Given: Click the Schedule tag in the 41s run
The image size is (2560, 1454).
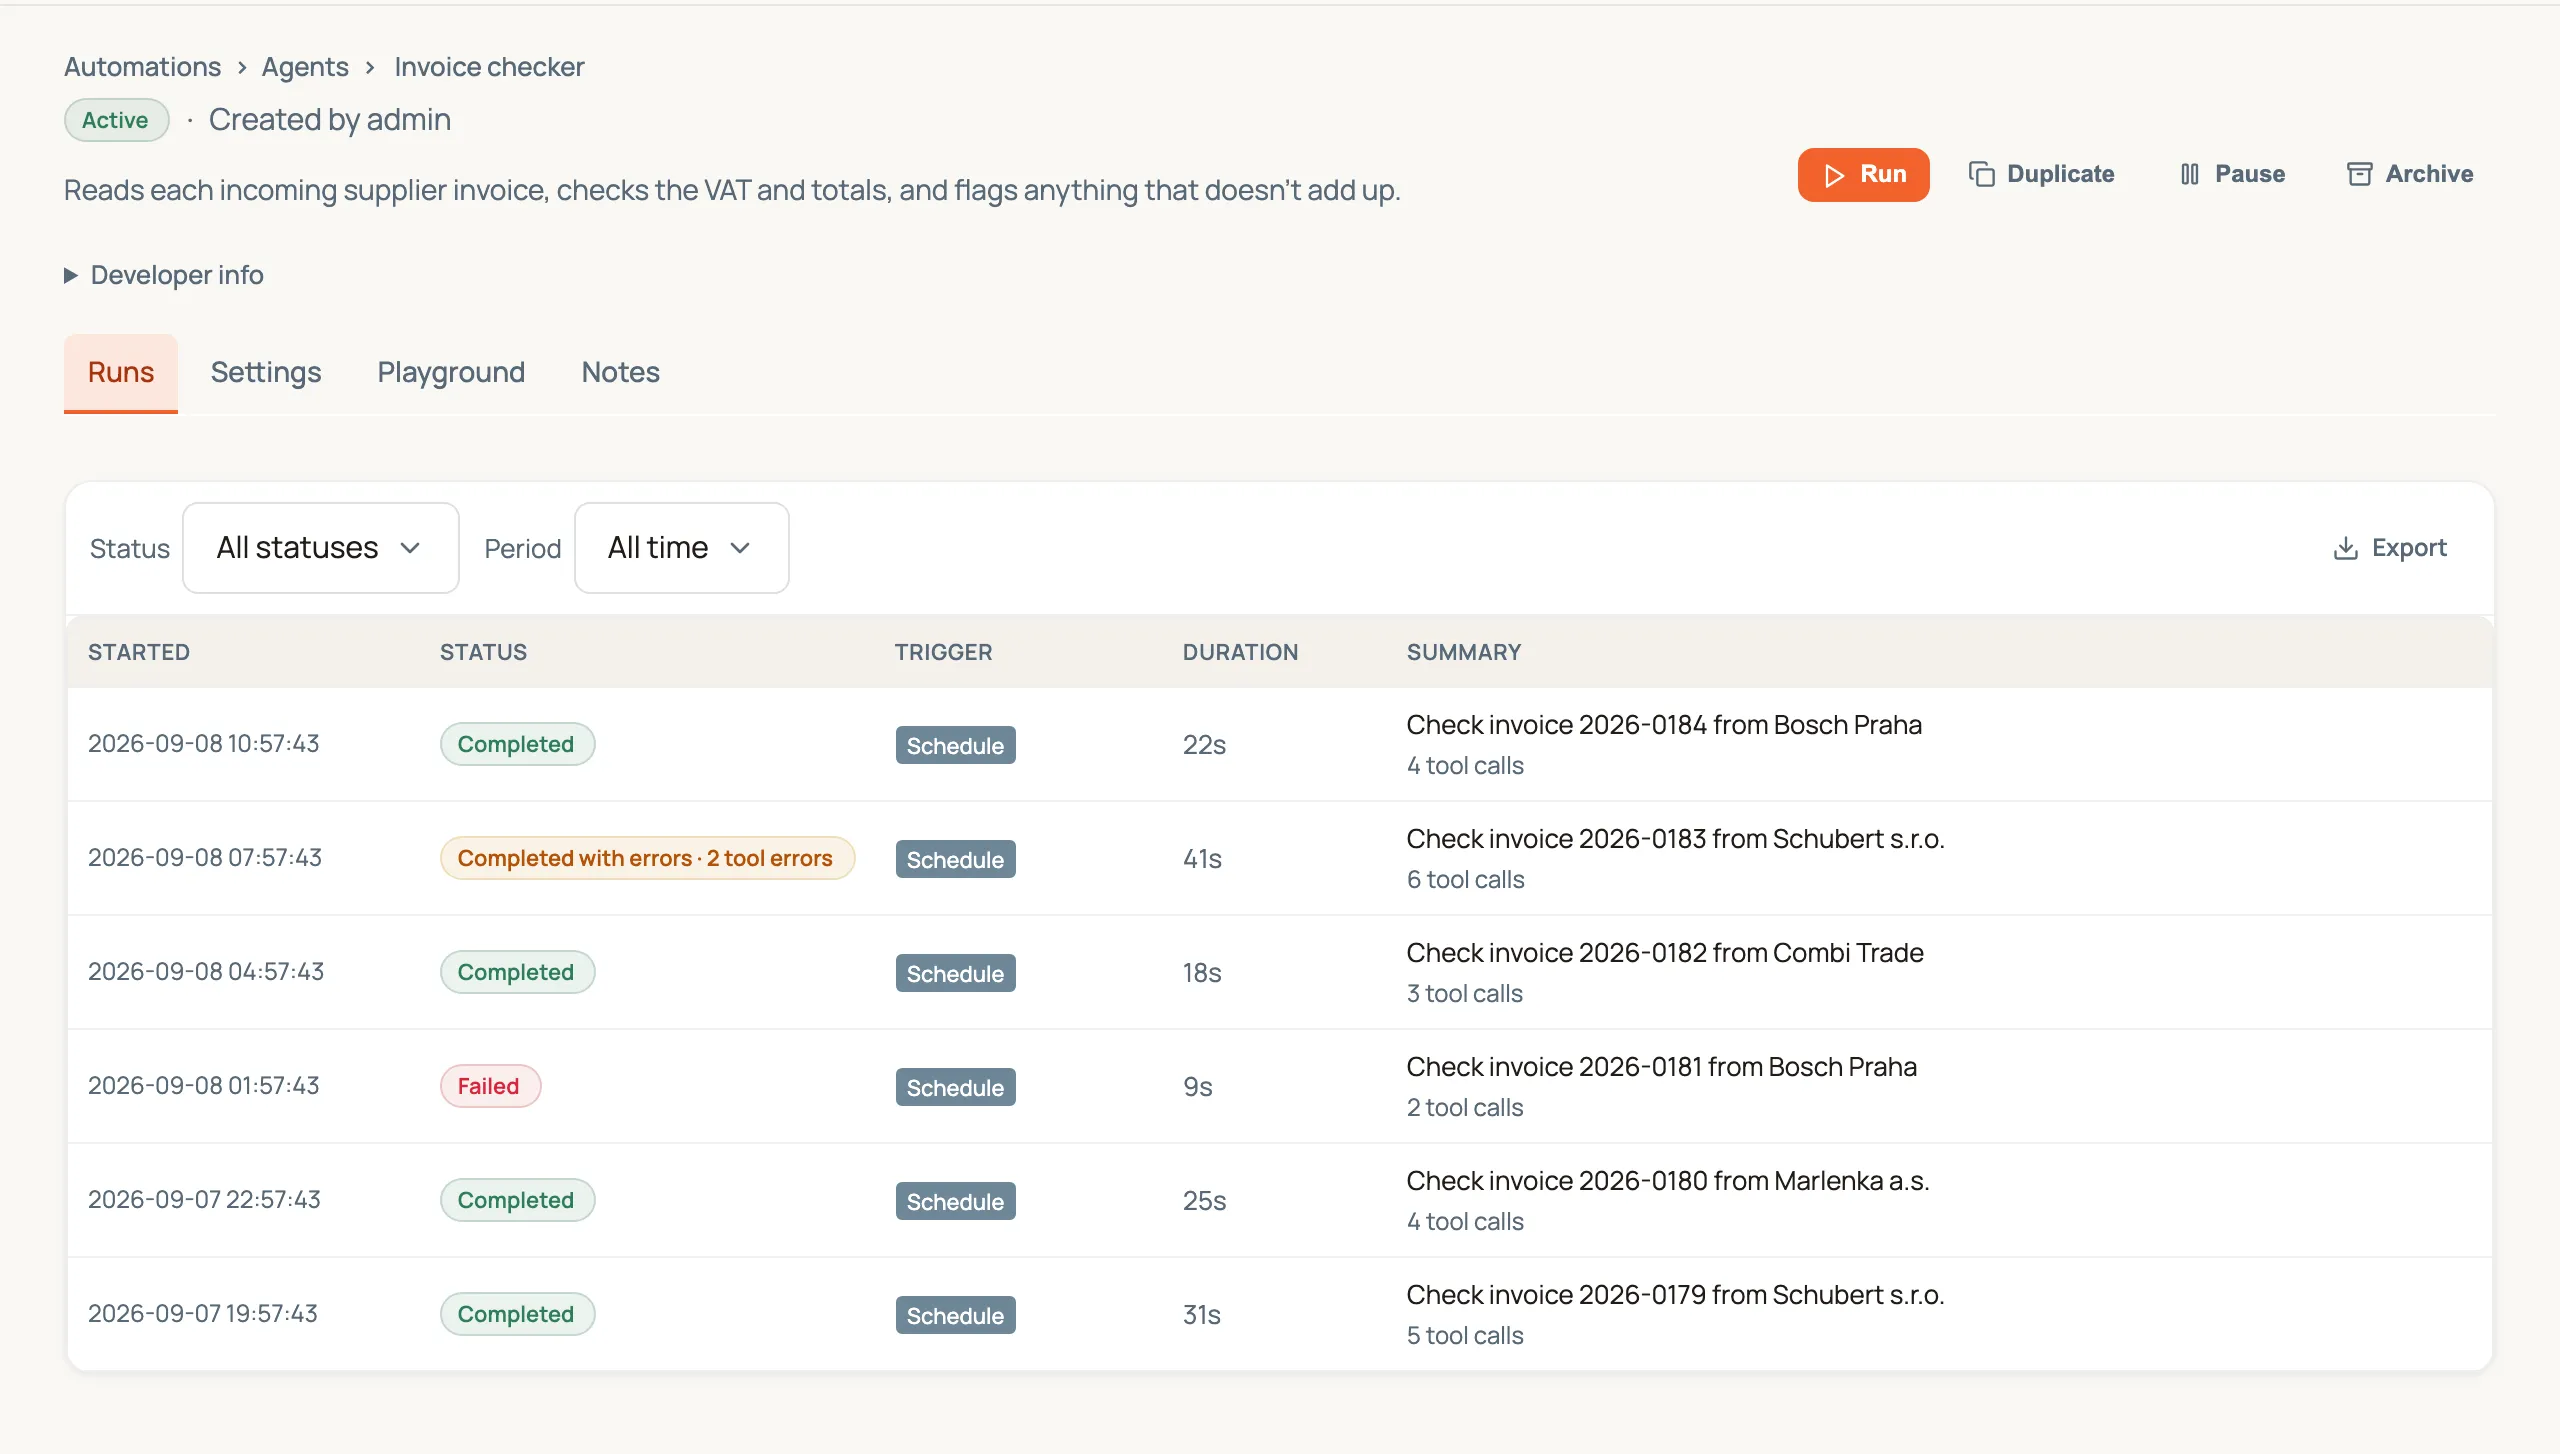Looking at the screenshot, I should tap(955, 859).
